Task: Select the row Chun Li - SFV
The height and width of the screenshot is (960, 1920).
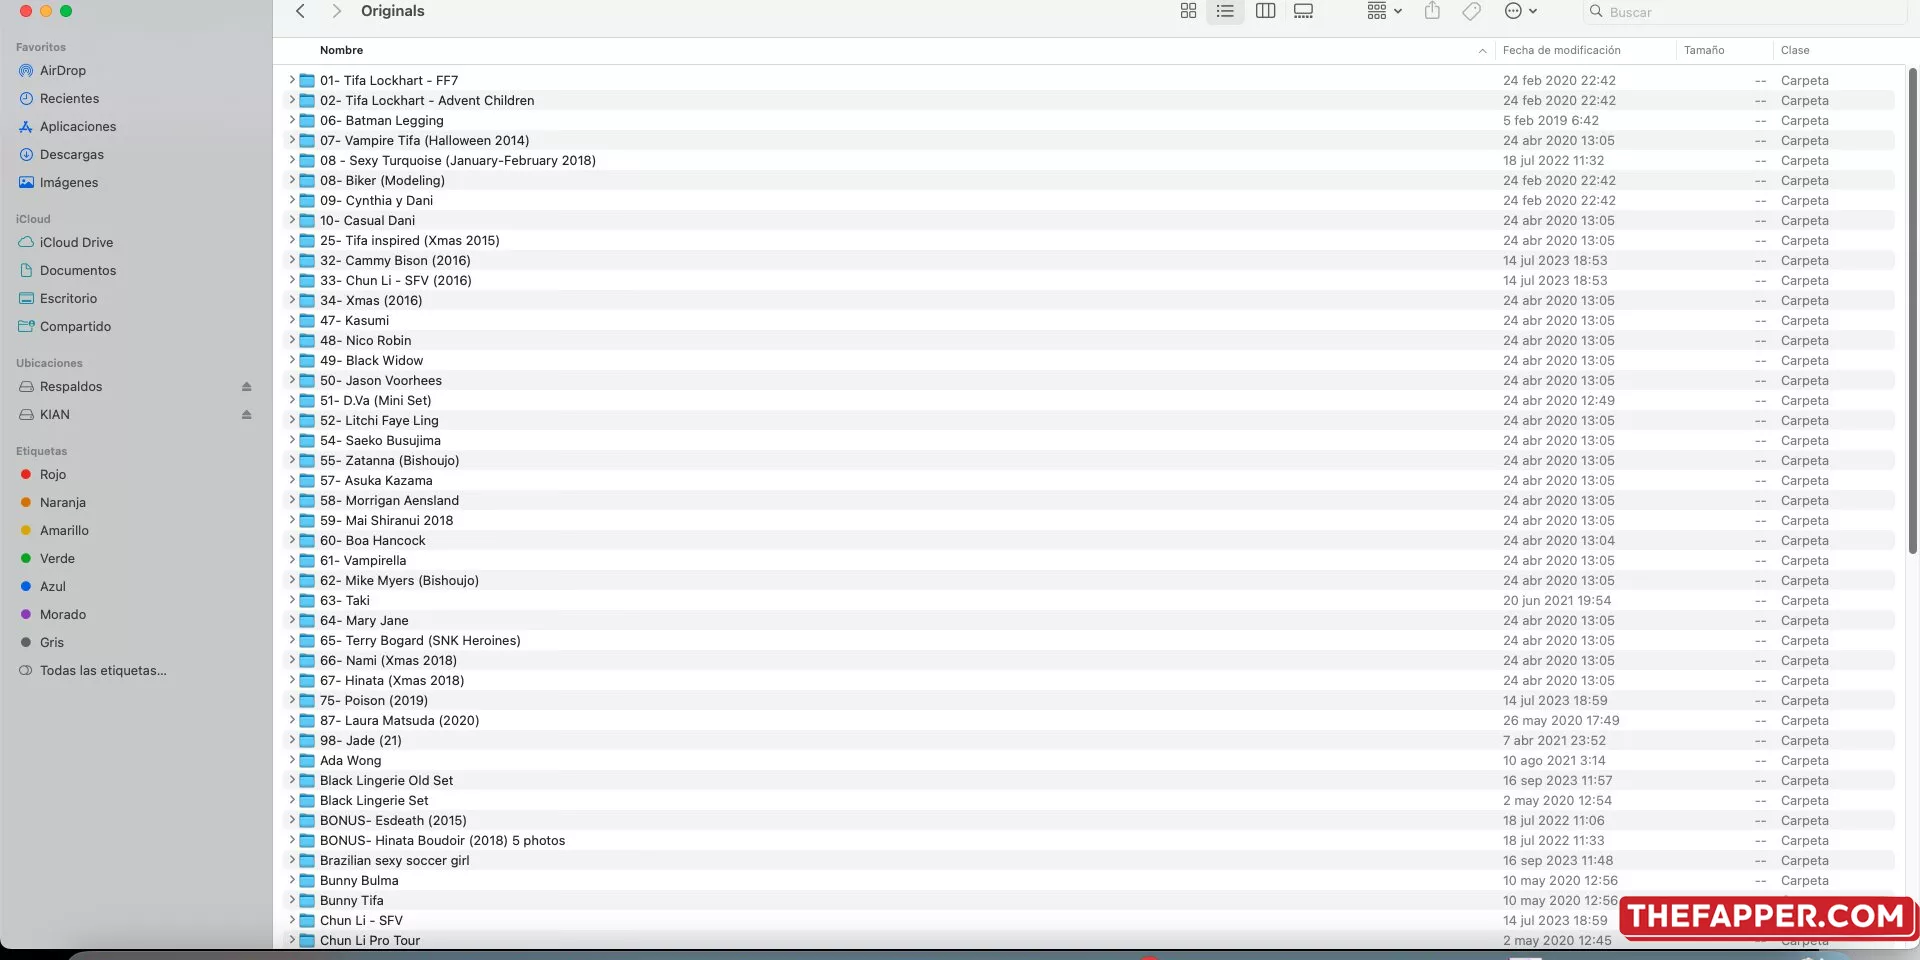Action: [1090, 921]
